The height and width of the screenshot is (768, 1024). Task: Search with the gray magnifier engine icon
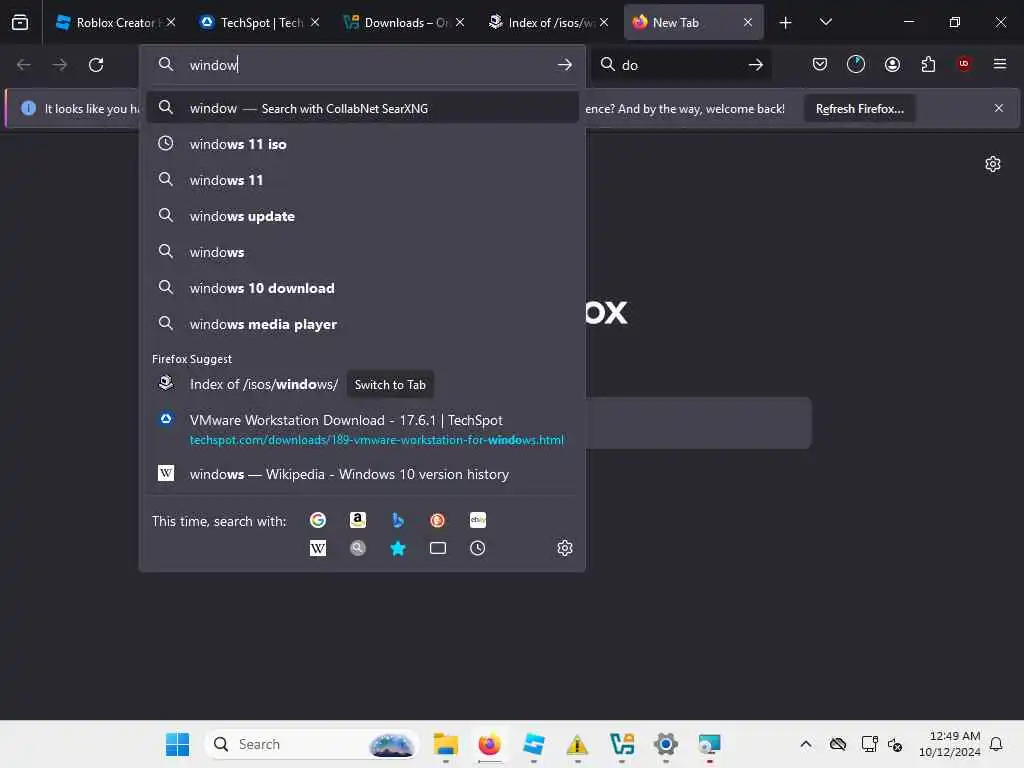(357, 548)
